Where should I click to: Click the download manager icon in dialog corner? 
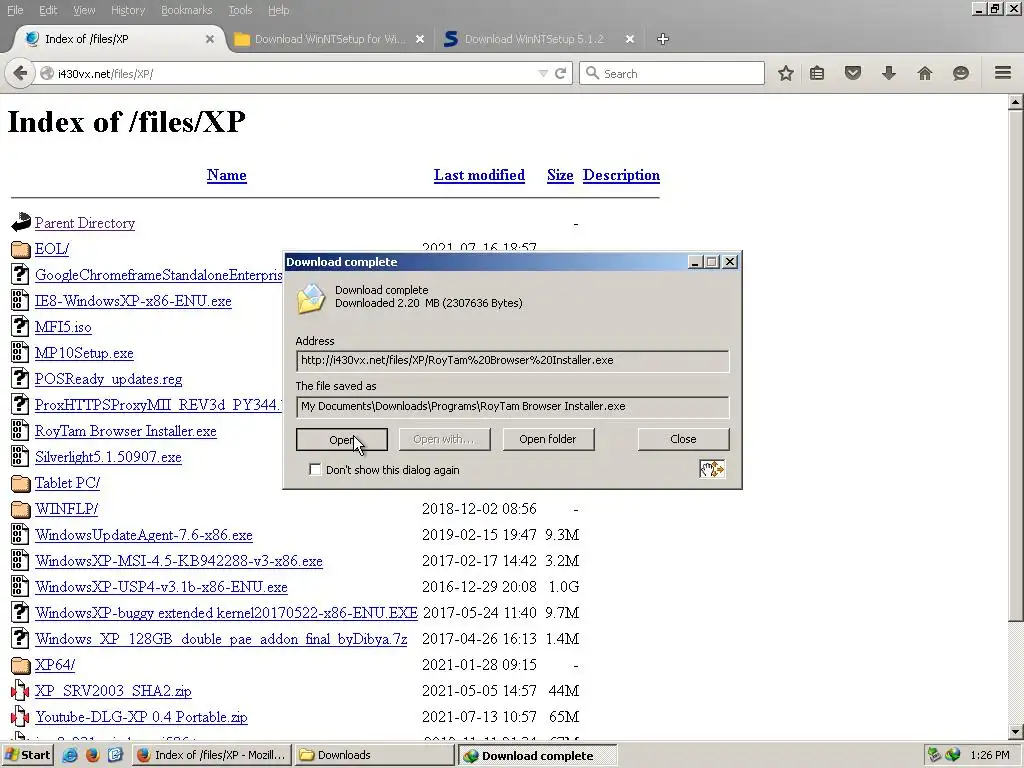click(x=712, y=469)
